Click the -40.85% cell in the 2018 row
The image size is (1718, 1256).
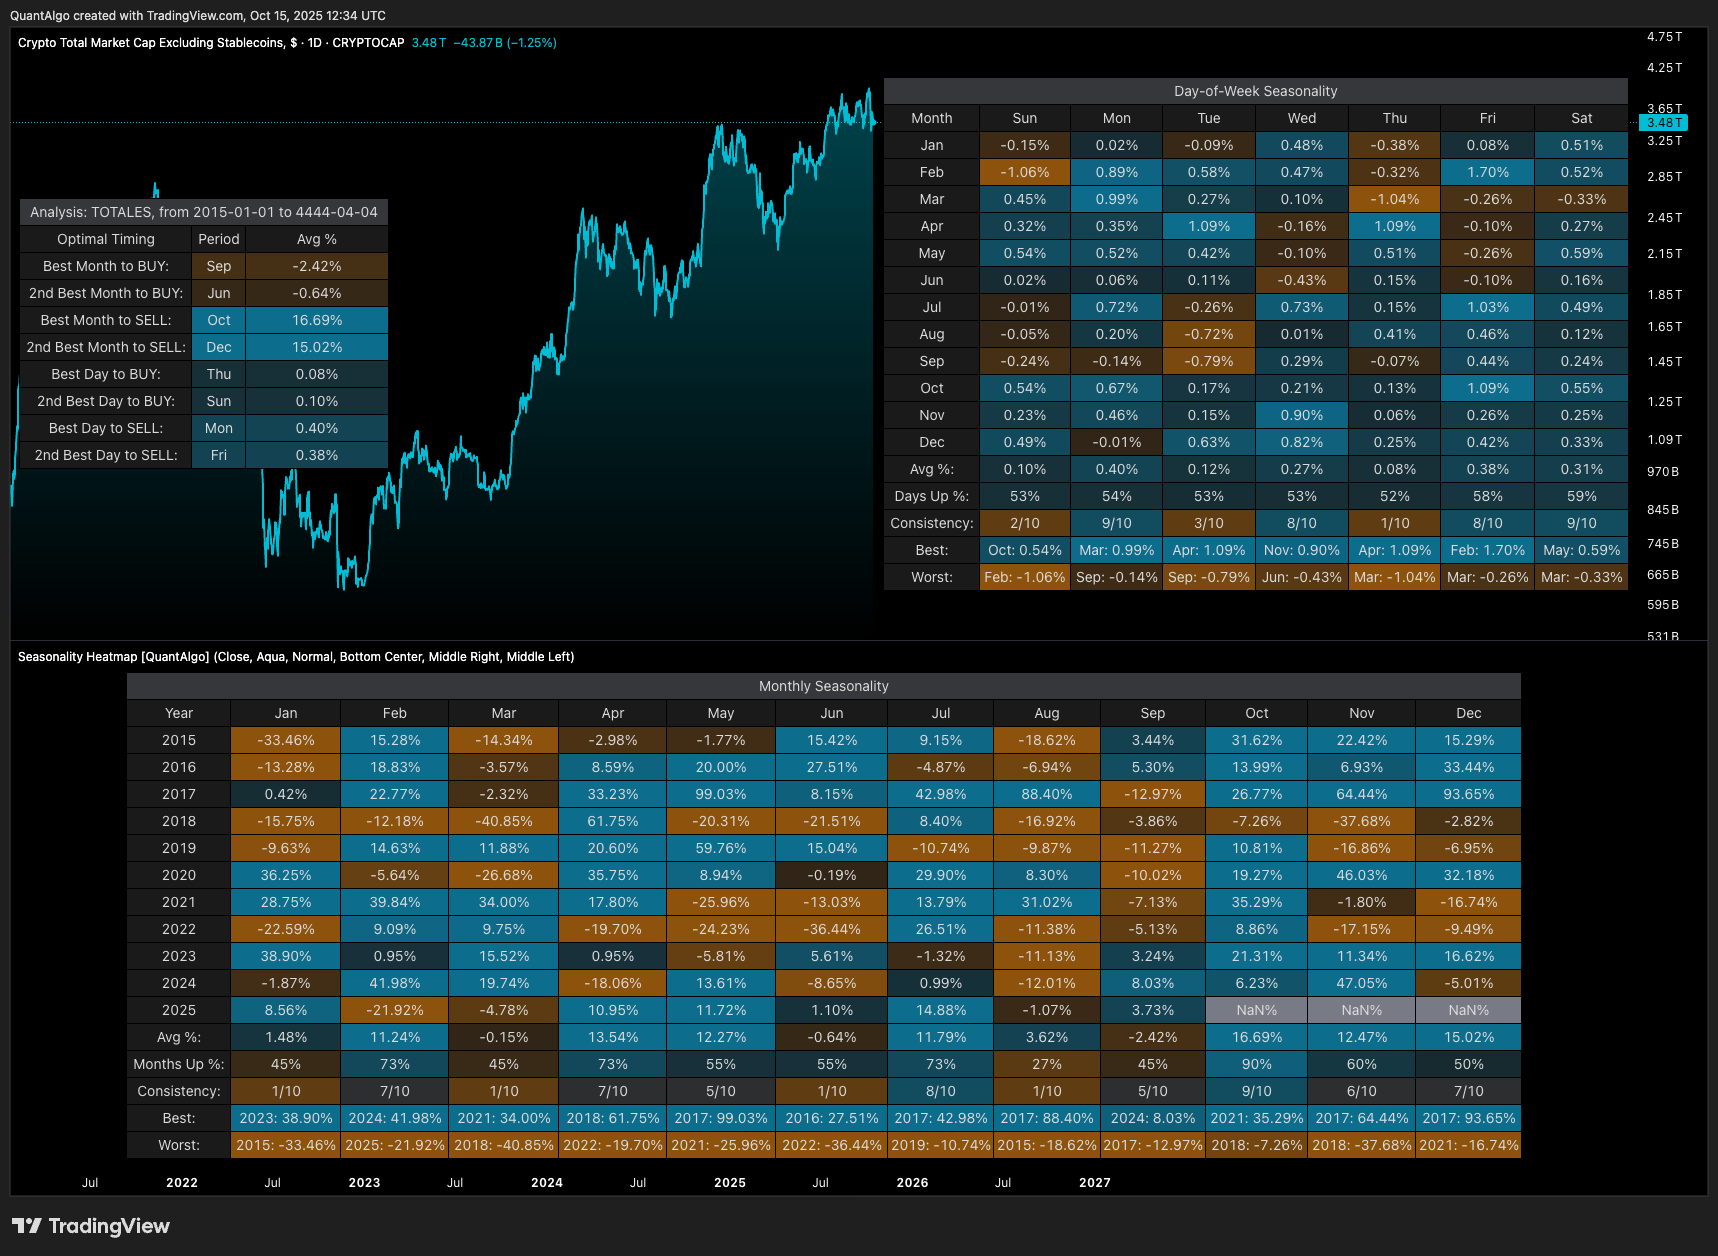[x=504, y=821]
